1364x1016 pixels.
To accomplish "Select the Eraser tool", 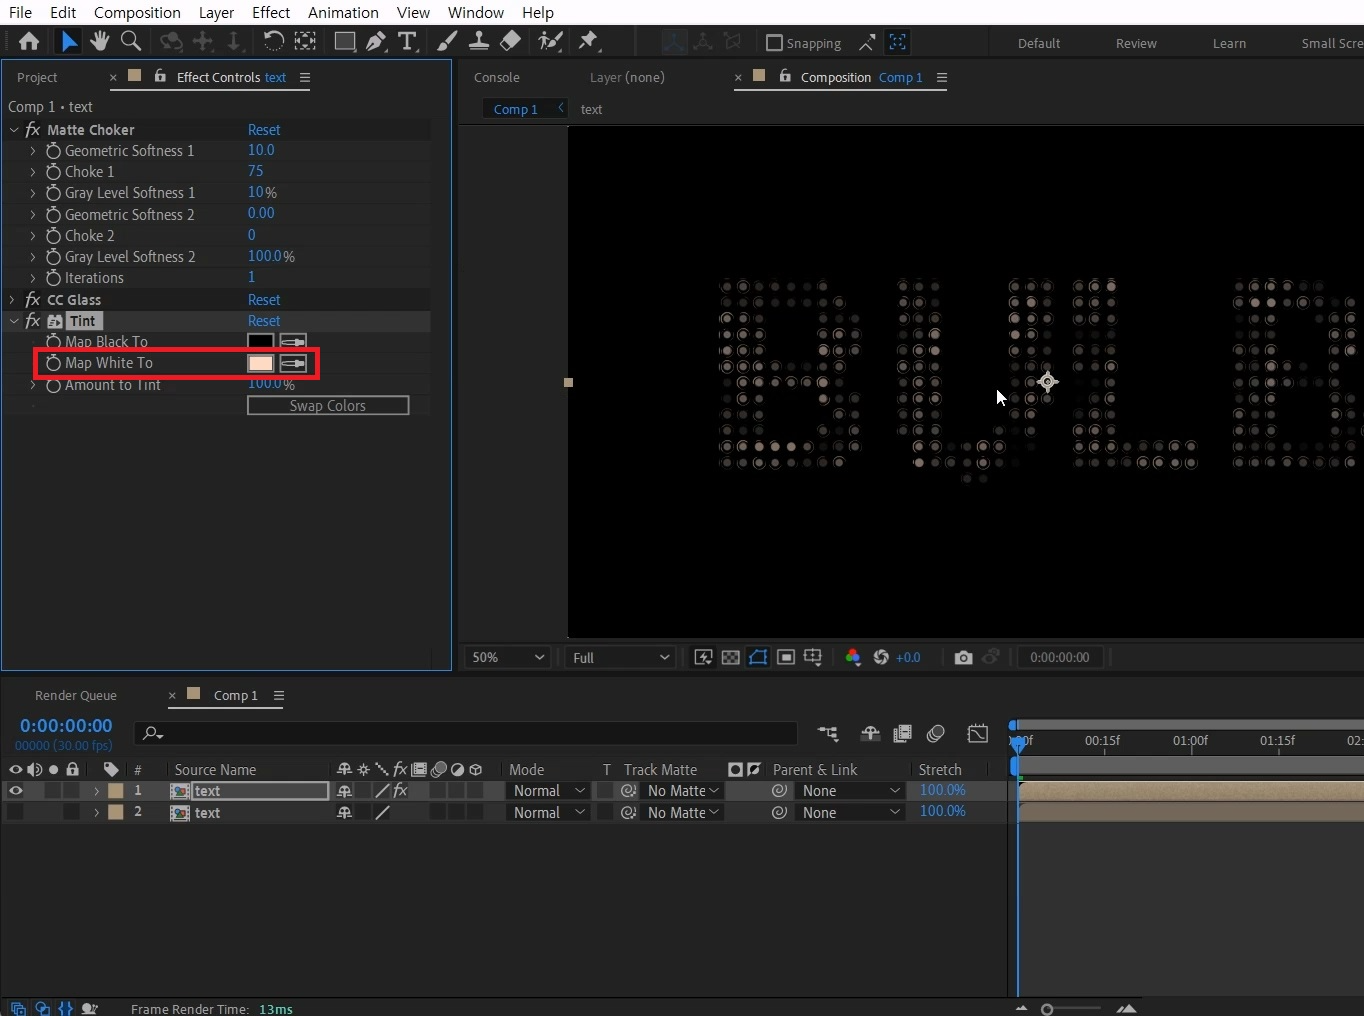I will click(510, 42).
